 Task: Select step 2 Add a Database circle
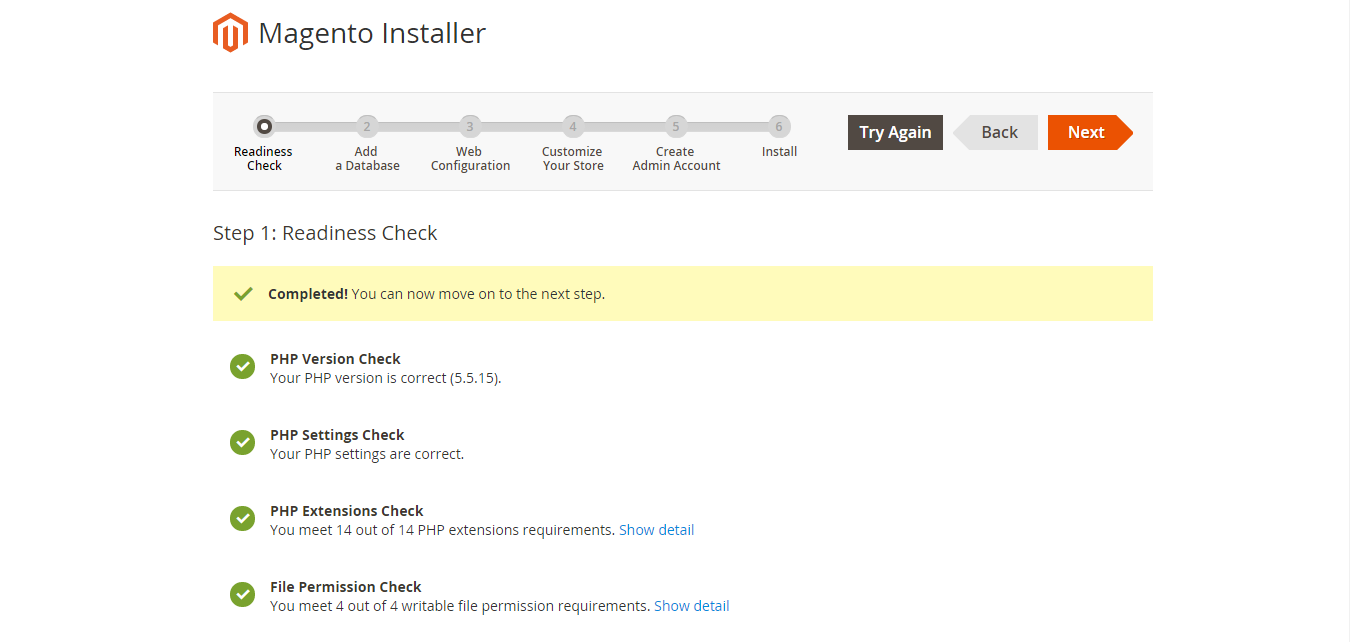367,127
